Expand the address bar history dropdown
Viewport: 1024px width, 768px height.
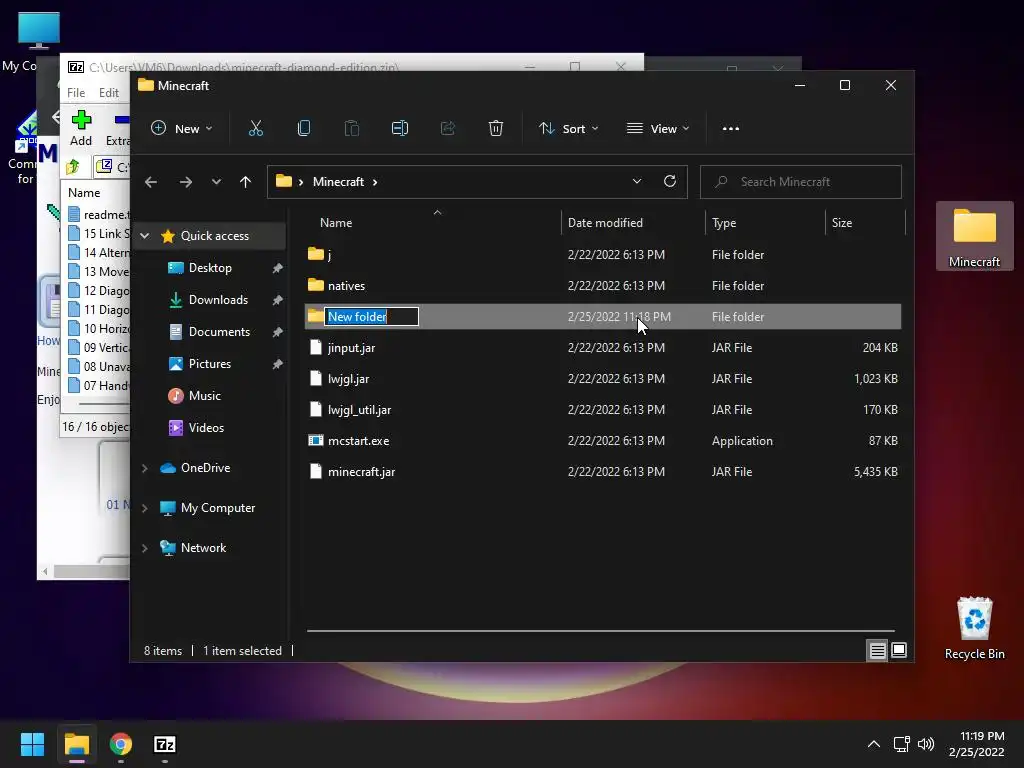pos(637,182)
